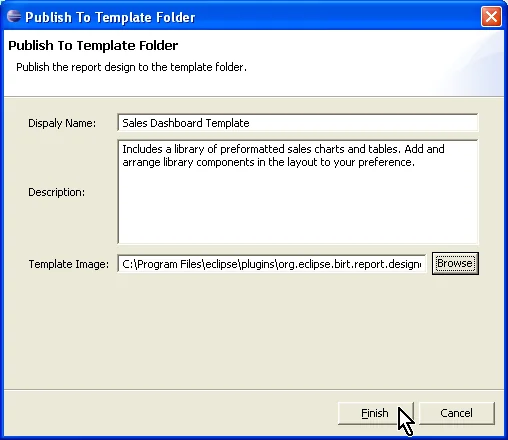The width and height of the screenshot is (508, 440).
Task: Click into the Dispaly Name field
Action: pos(298,123)
